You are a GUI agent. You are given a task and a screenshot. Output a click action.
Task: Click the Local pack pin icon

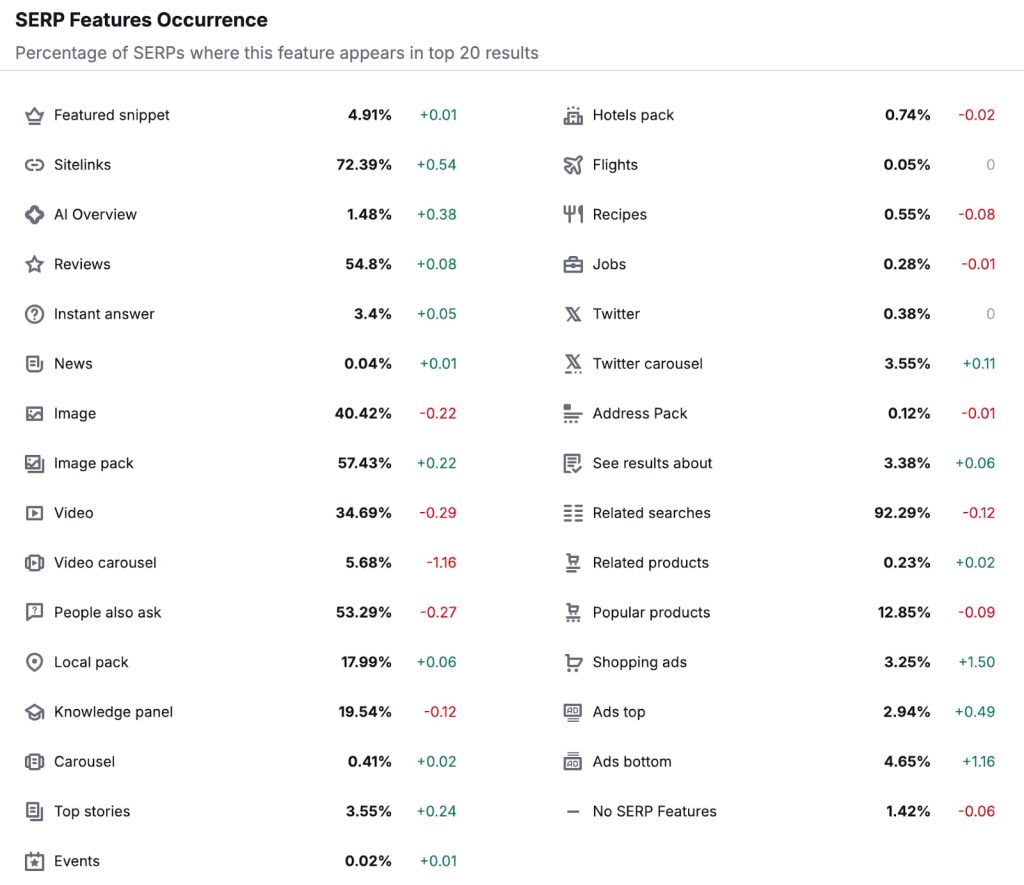(34, 662)
